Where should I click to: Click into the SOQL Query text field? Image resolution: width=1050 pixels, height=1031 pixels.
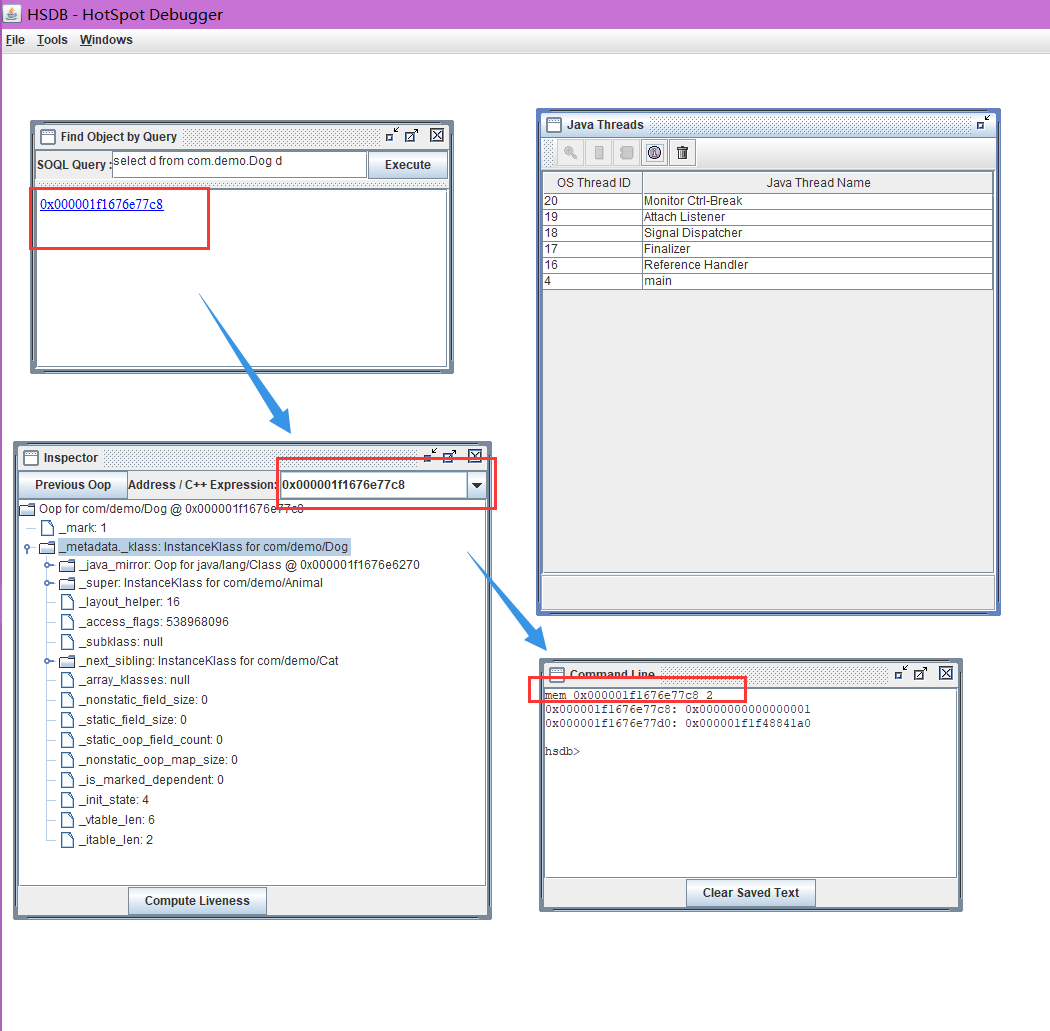pos(239,164)
